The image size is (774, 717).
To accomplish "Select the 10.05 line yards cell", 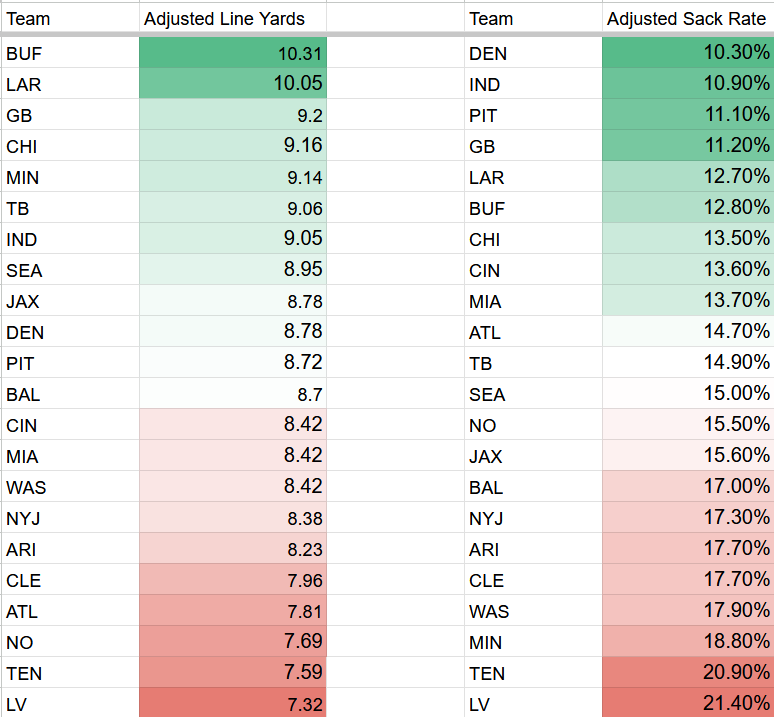I will (x=233, y=85).
